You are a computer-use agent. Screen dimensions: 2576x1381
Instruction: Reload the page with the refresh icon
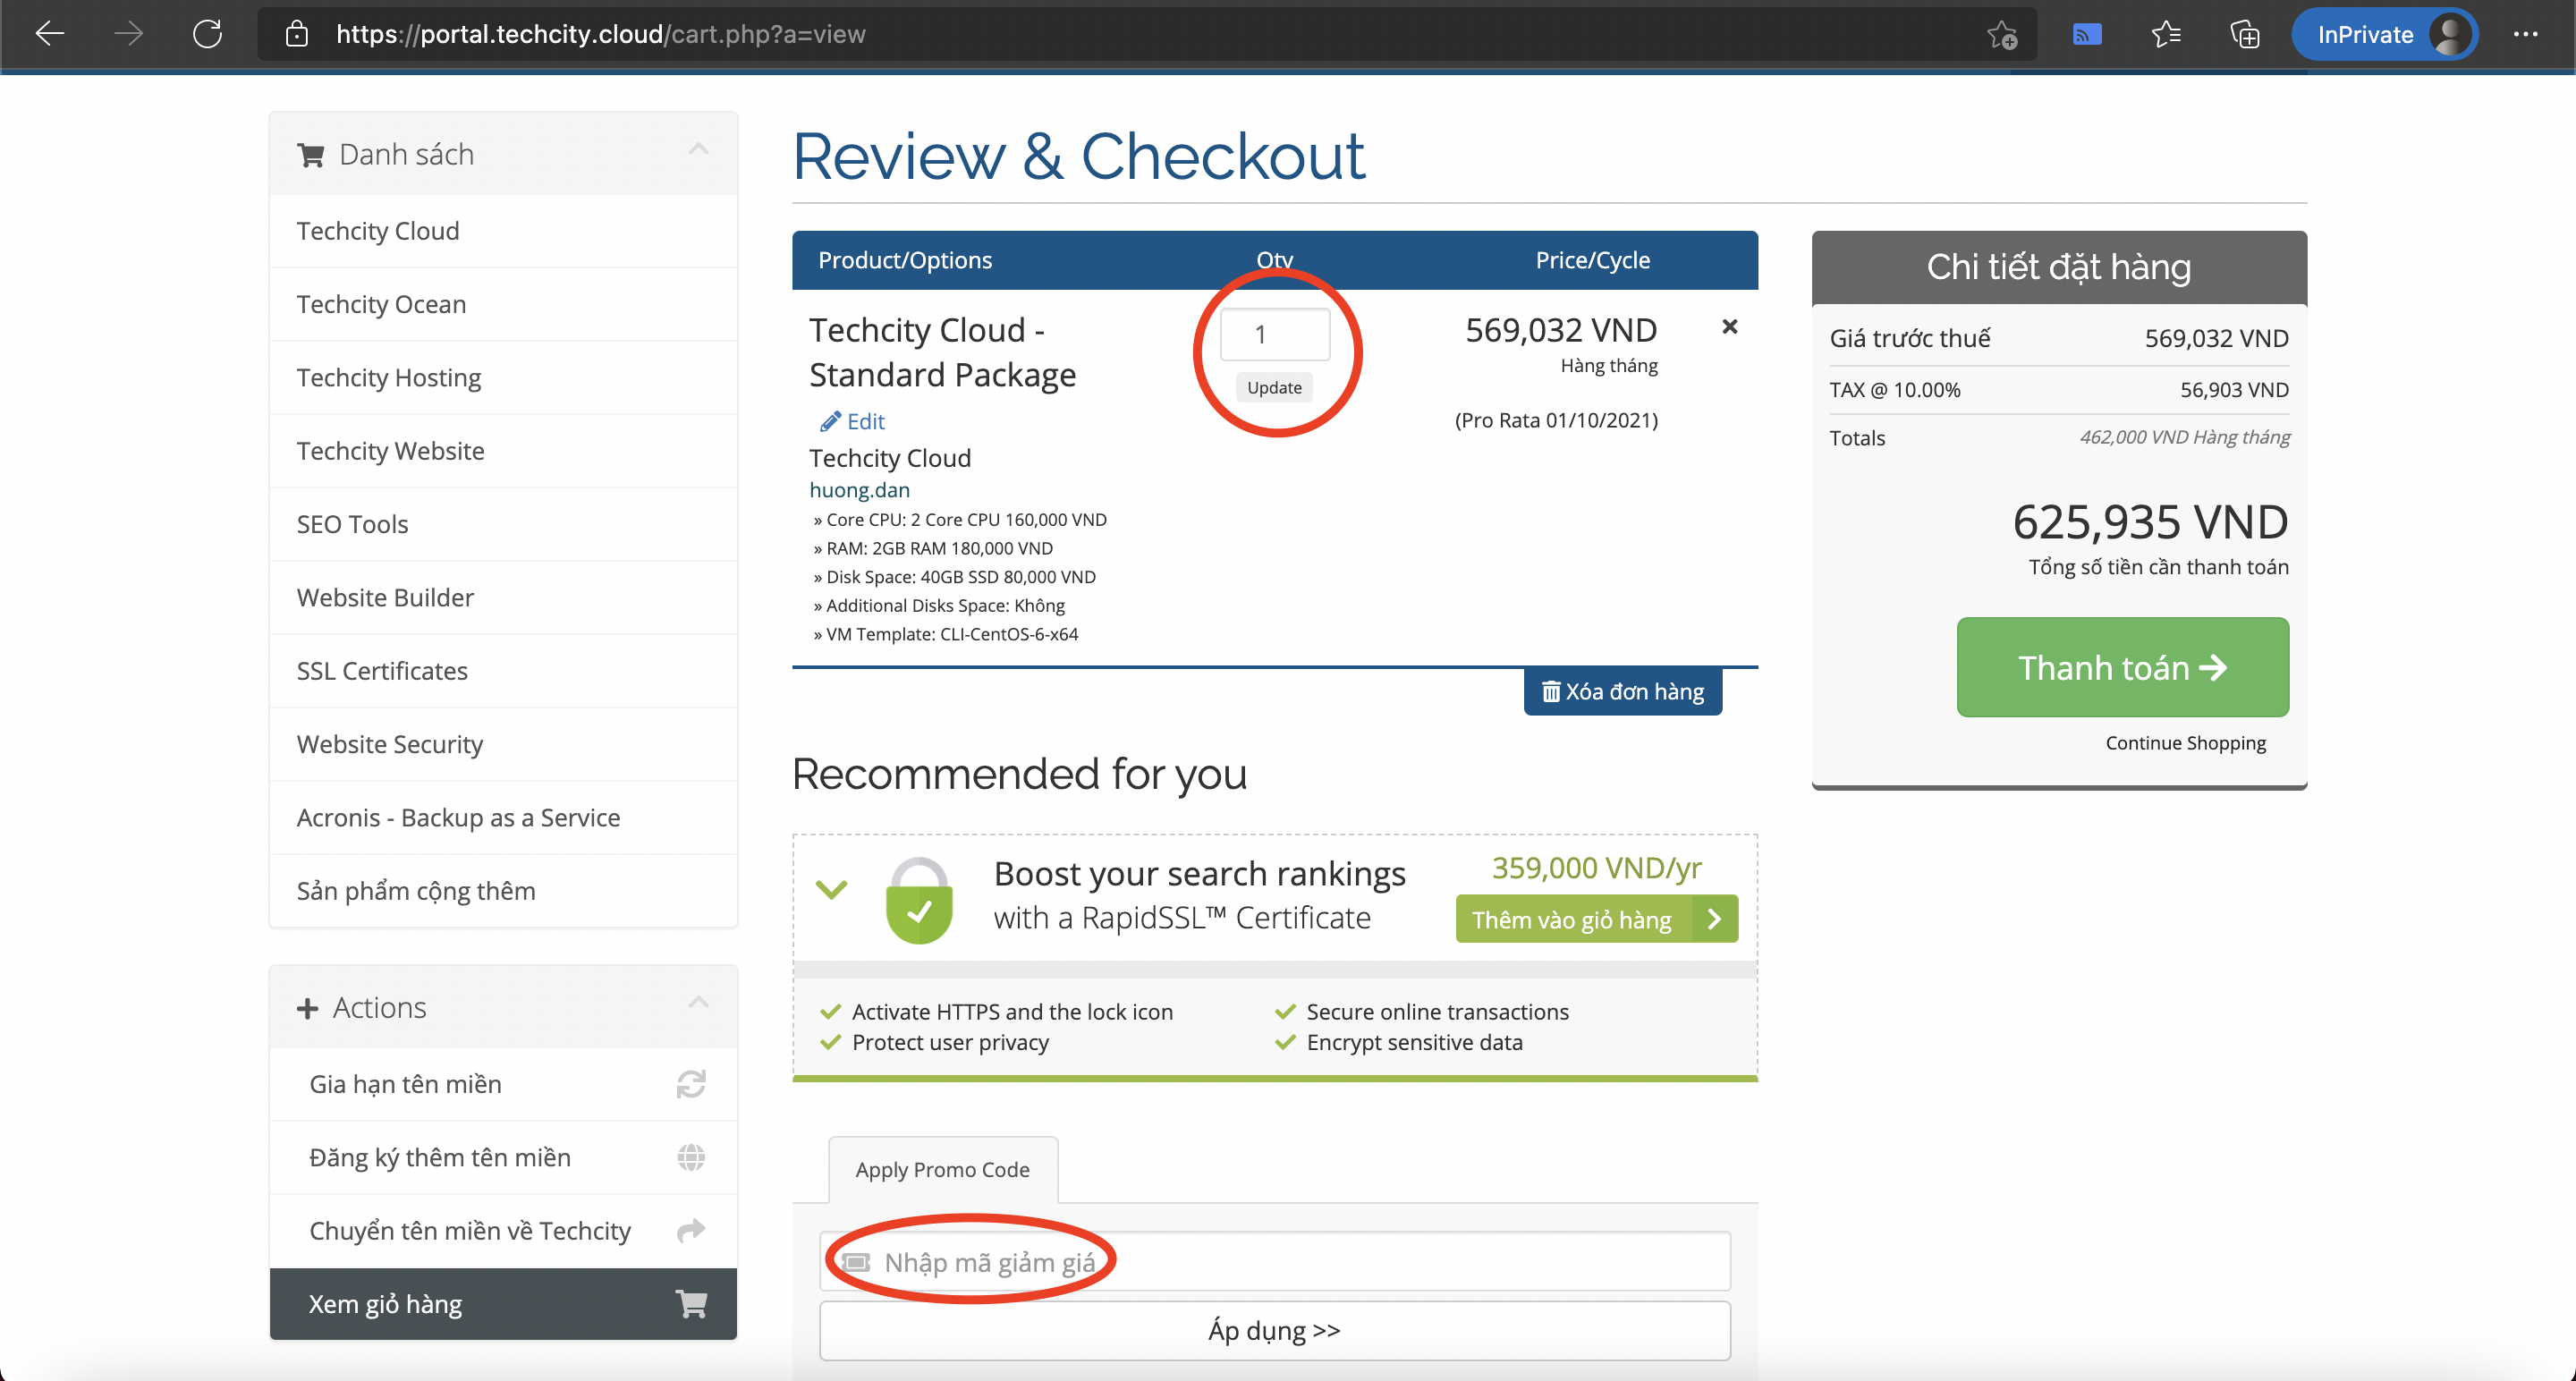pos(207,34)
